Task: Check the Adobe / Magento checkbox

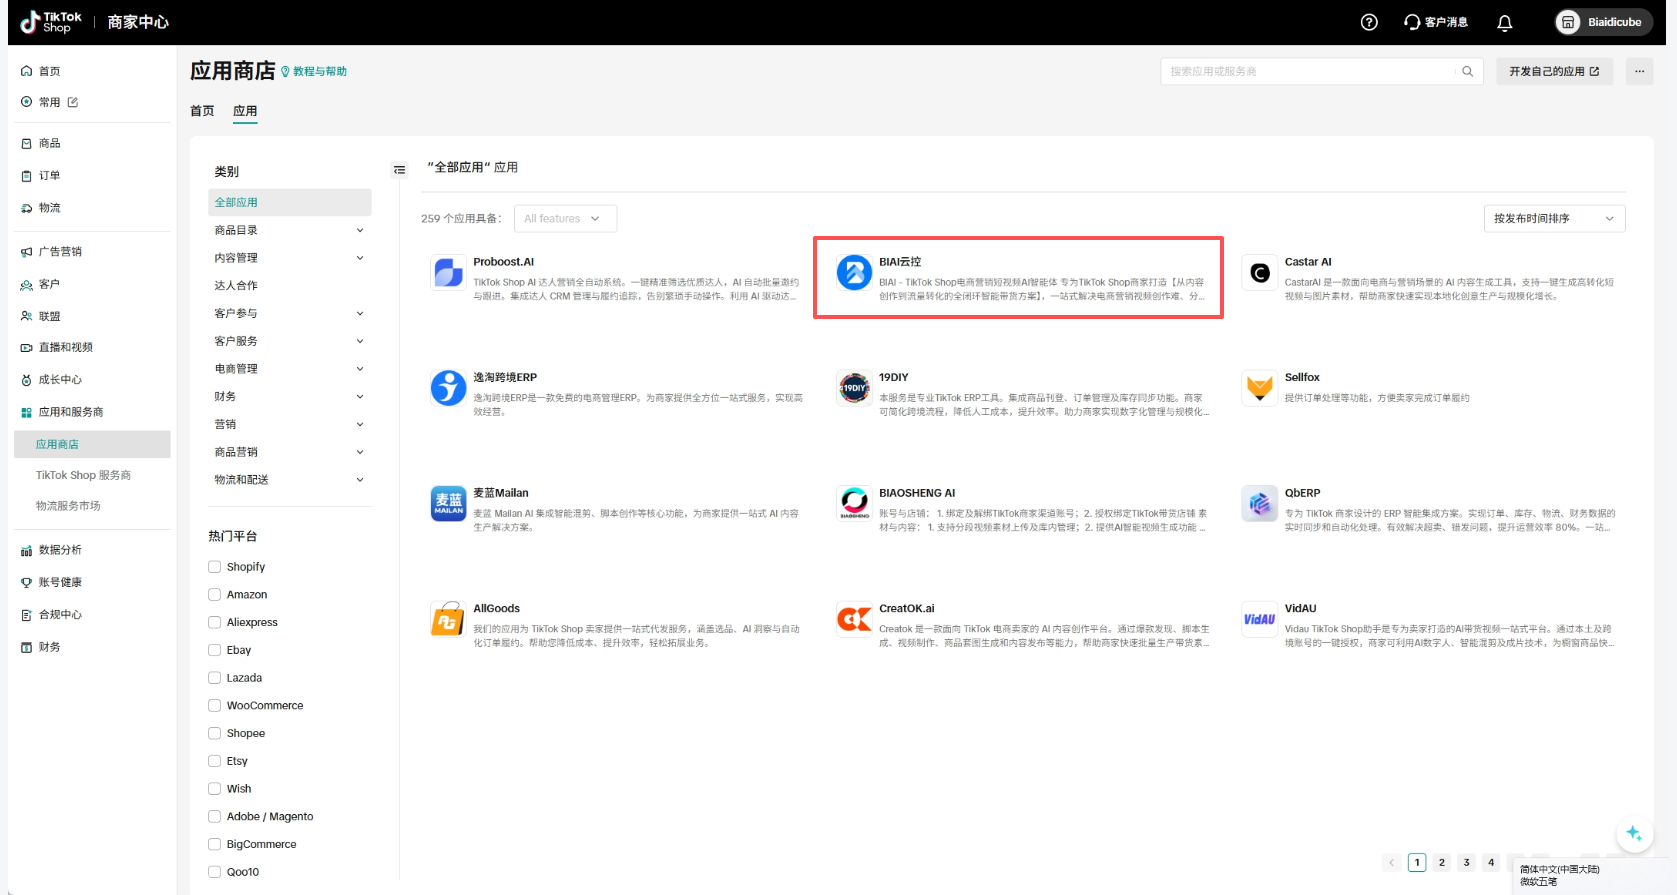Action: 214,817
